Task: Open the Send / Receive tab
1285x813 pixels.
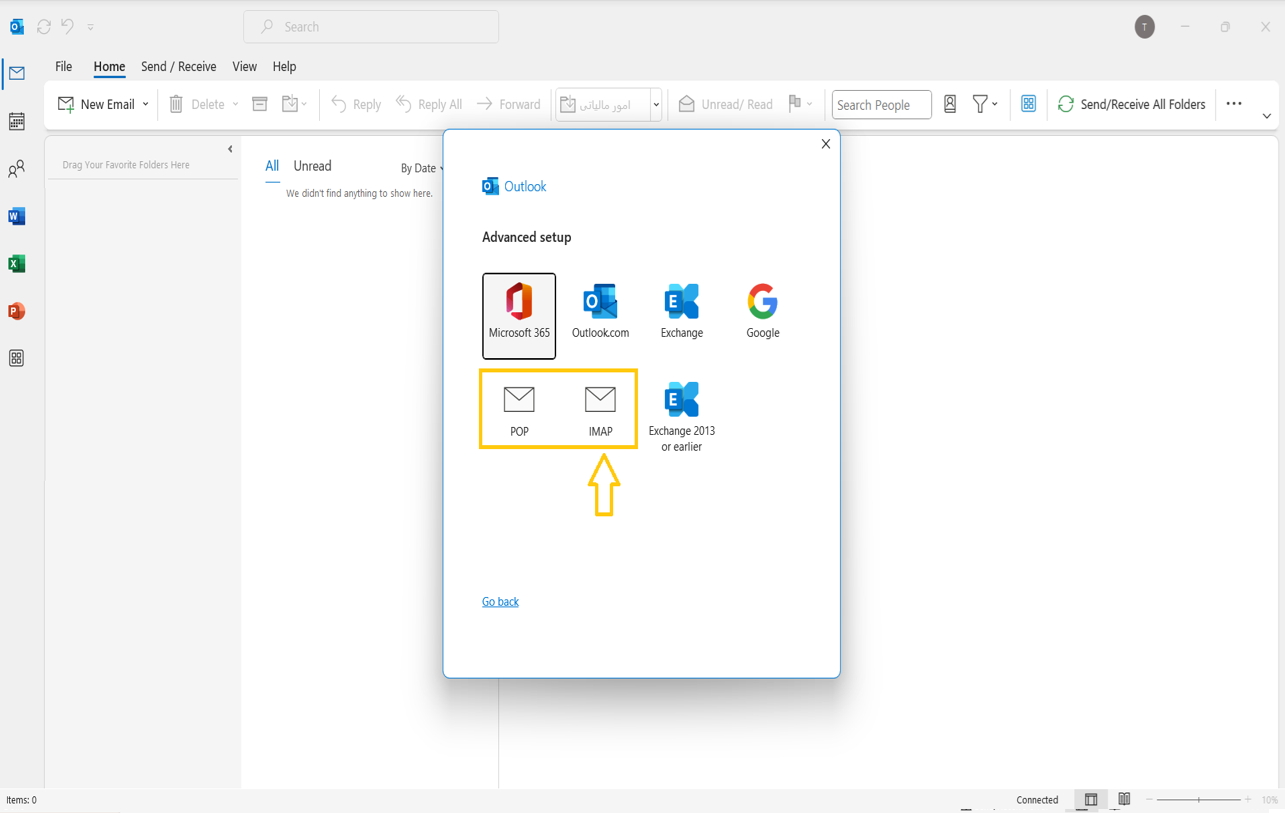Action: (x=179, y=67)
